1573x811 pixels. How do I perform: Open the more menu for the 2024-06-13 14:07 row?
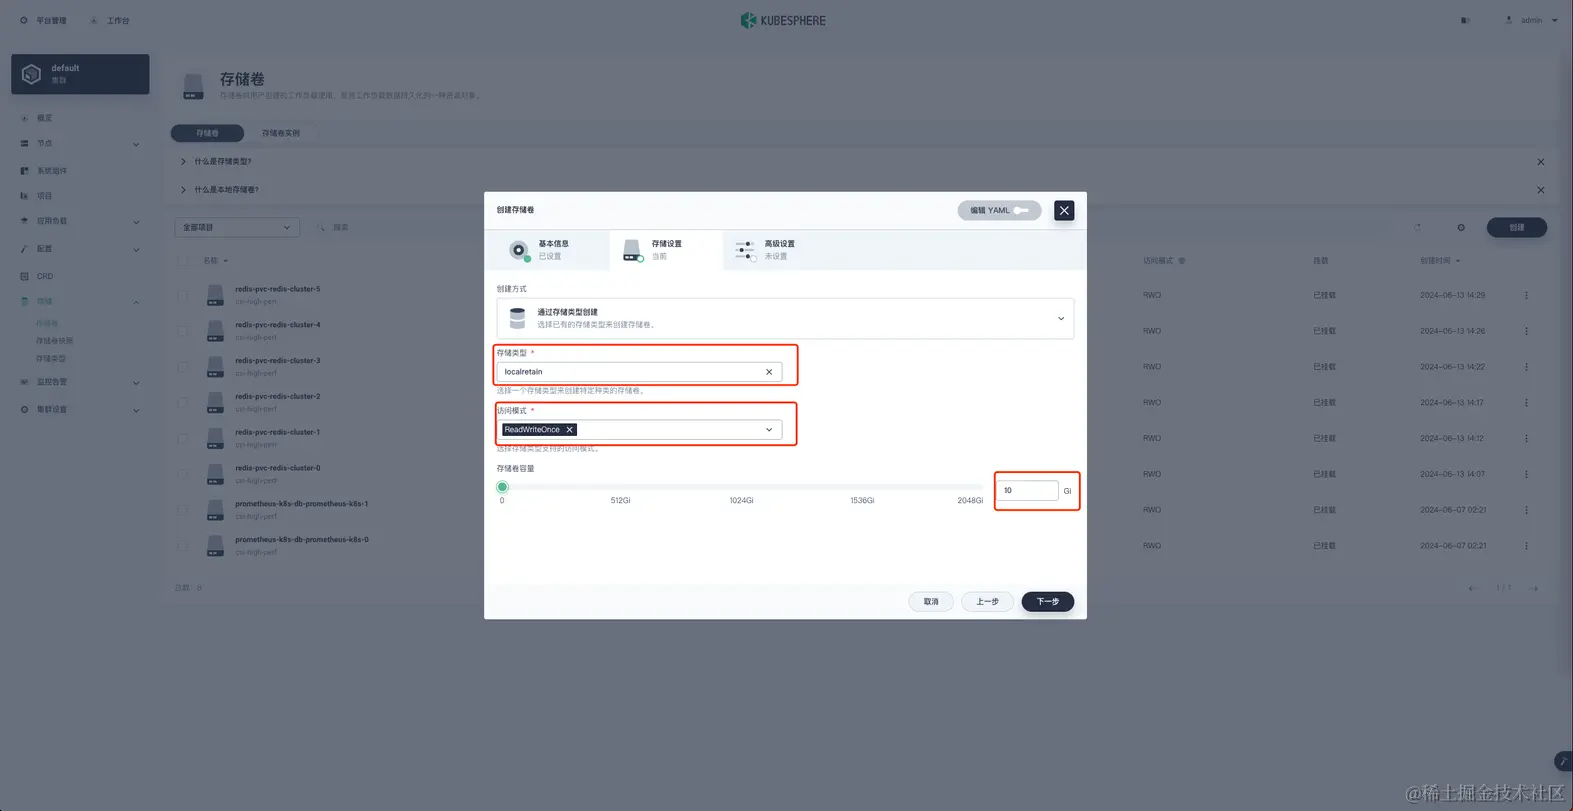click(x=1526, y=475)
